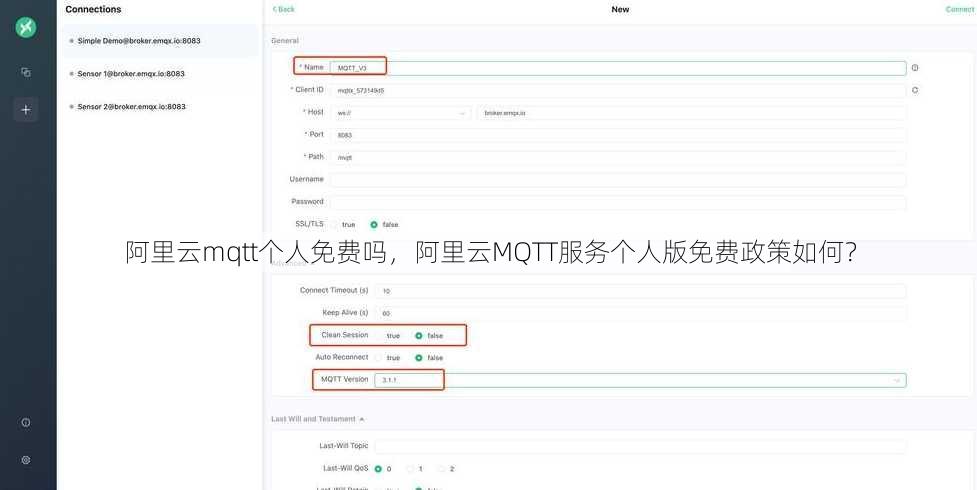This screenshot has height=490, width=977.
Task: Select the Sensor 1@broker.emqx.io:8083 connection
Action: coord(160,74)
